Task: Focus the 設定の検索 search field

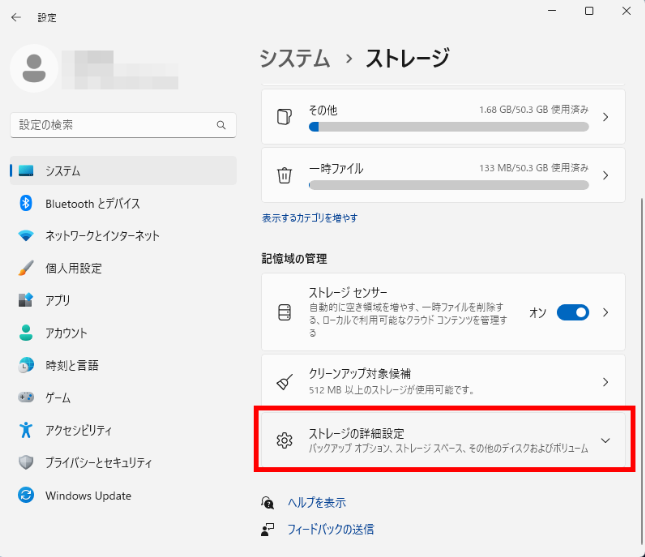Action: tap(123, 125)
